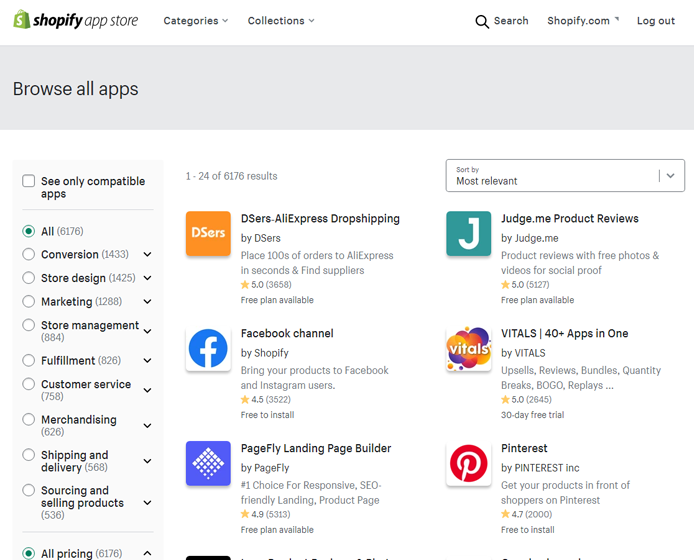
Task: Open the PageFly app icon
Action: coord(208,463)
